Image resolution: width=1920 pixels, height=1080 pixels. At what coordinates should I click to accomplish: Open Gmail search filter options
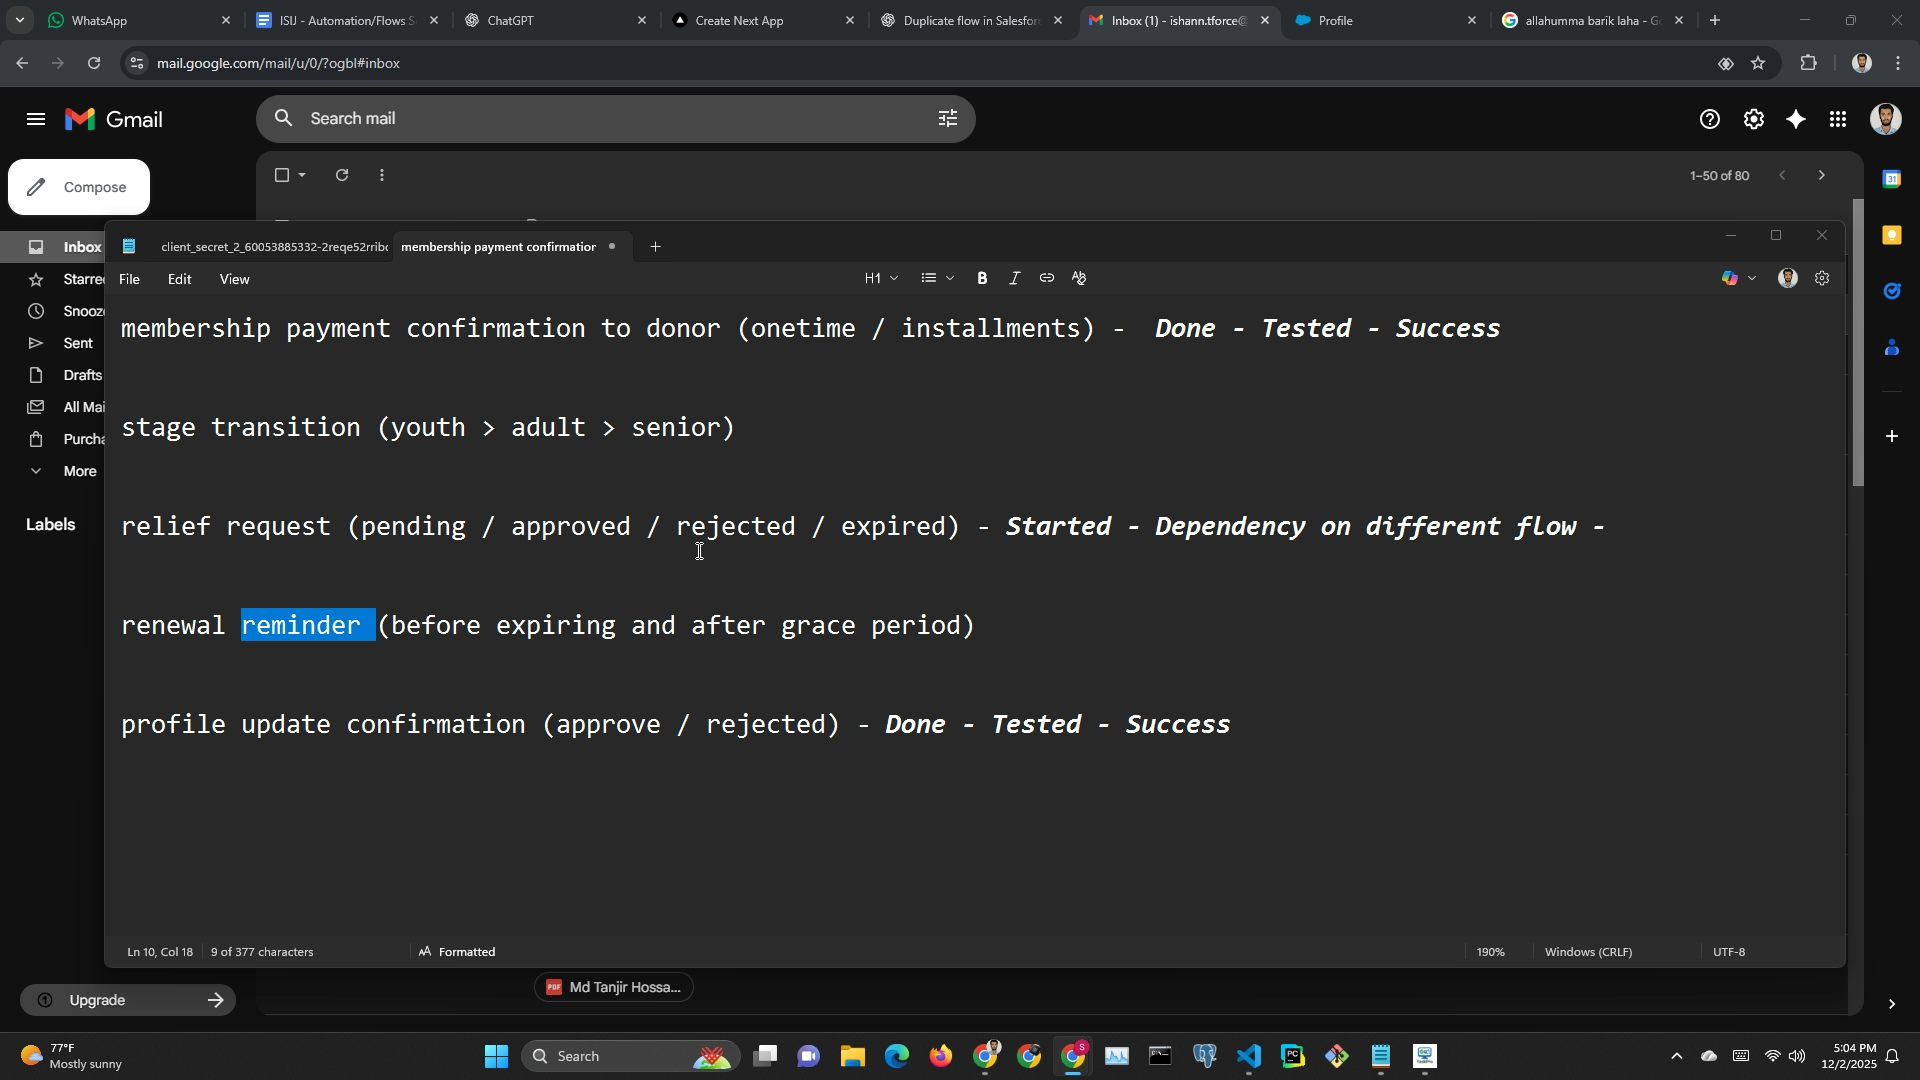[947, 119]
